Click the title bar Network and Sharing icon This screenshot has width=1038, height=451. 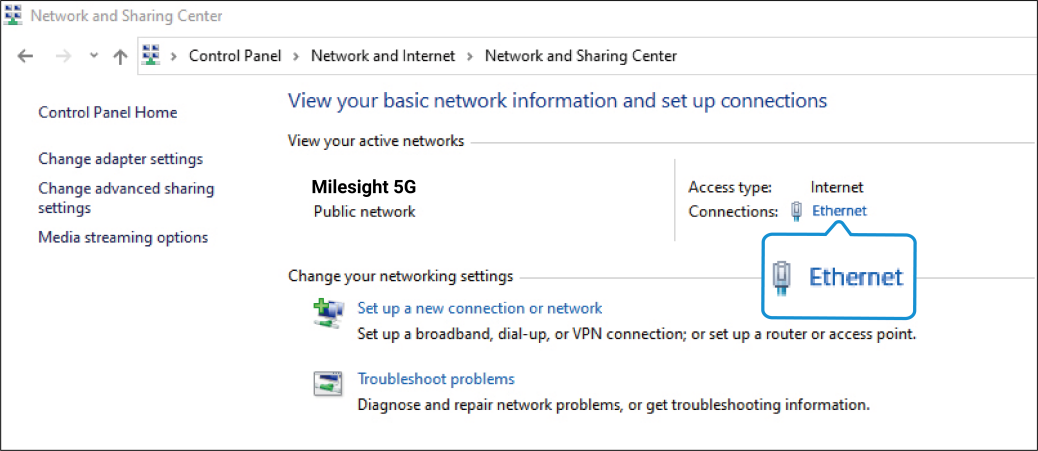[14, 16]
